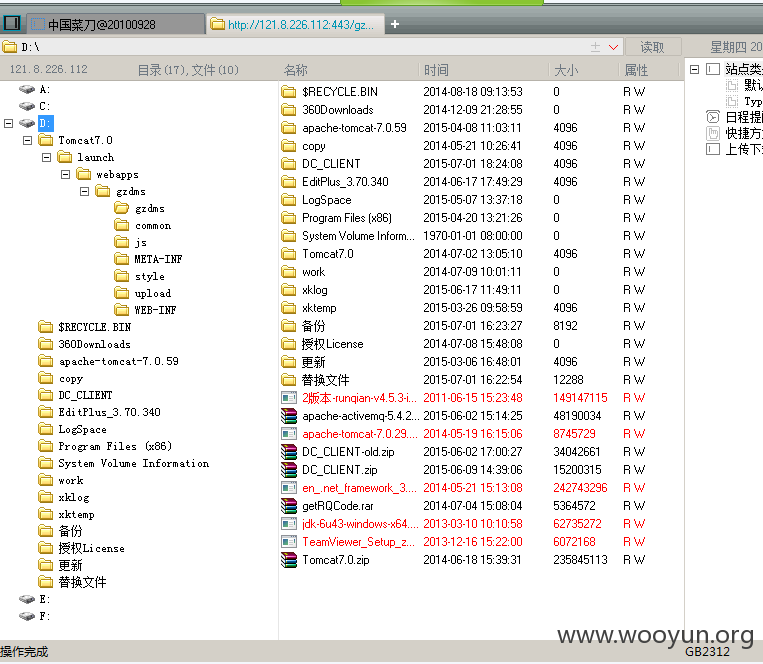Viewport: 763px width, 664px height.
Task: Click the xklog folder name in list
Action: pyautogui.click(x=315, y=289)
